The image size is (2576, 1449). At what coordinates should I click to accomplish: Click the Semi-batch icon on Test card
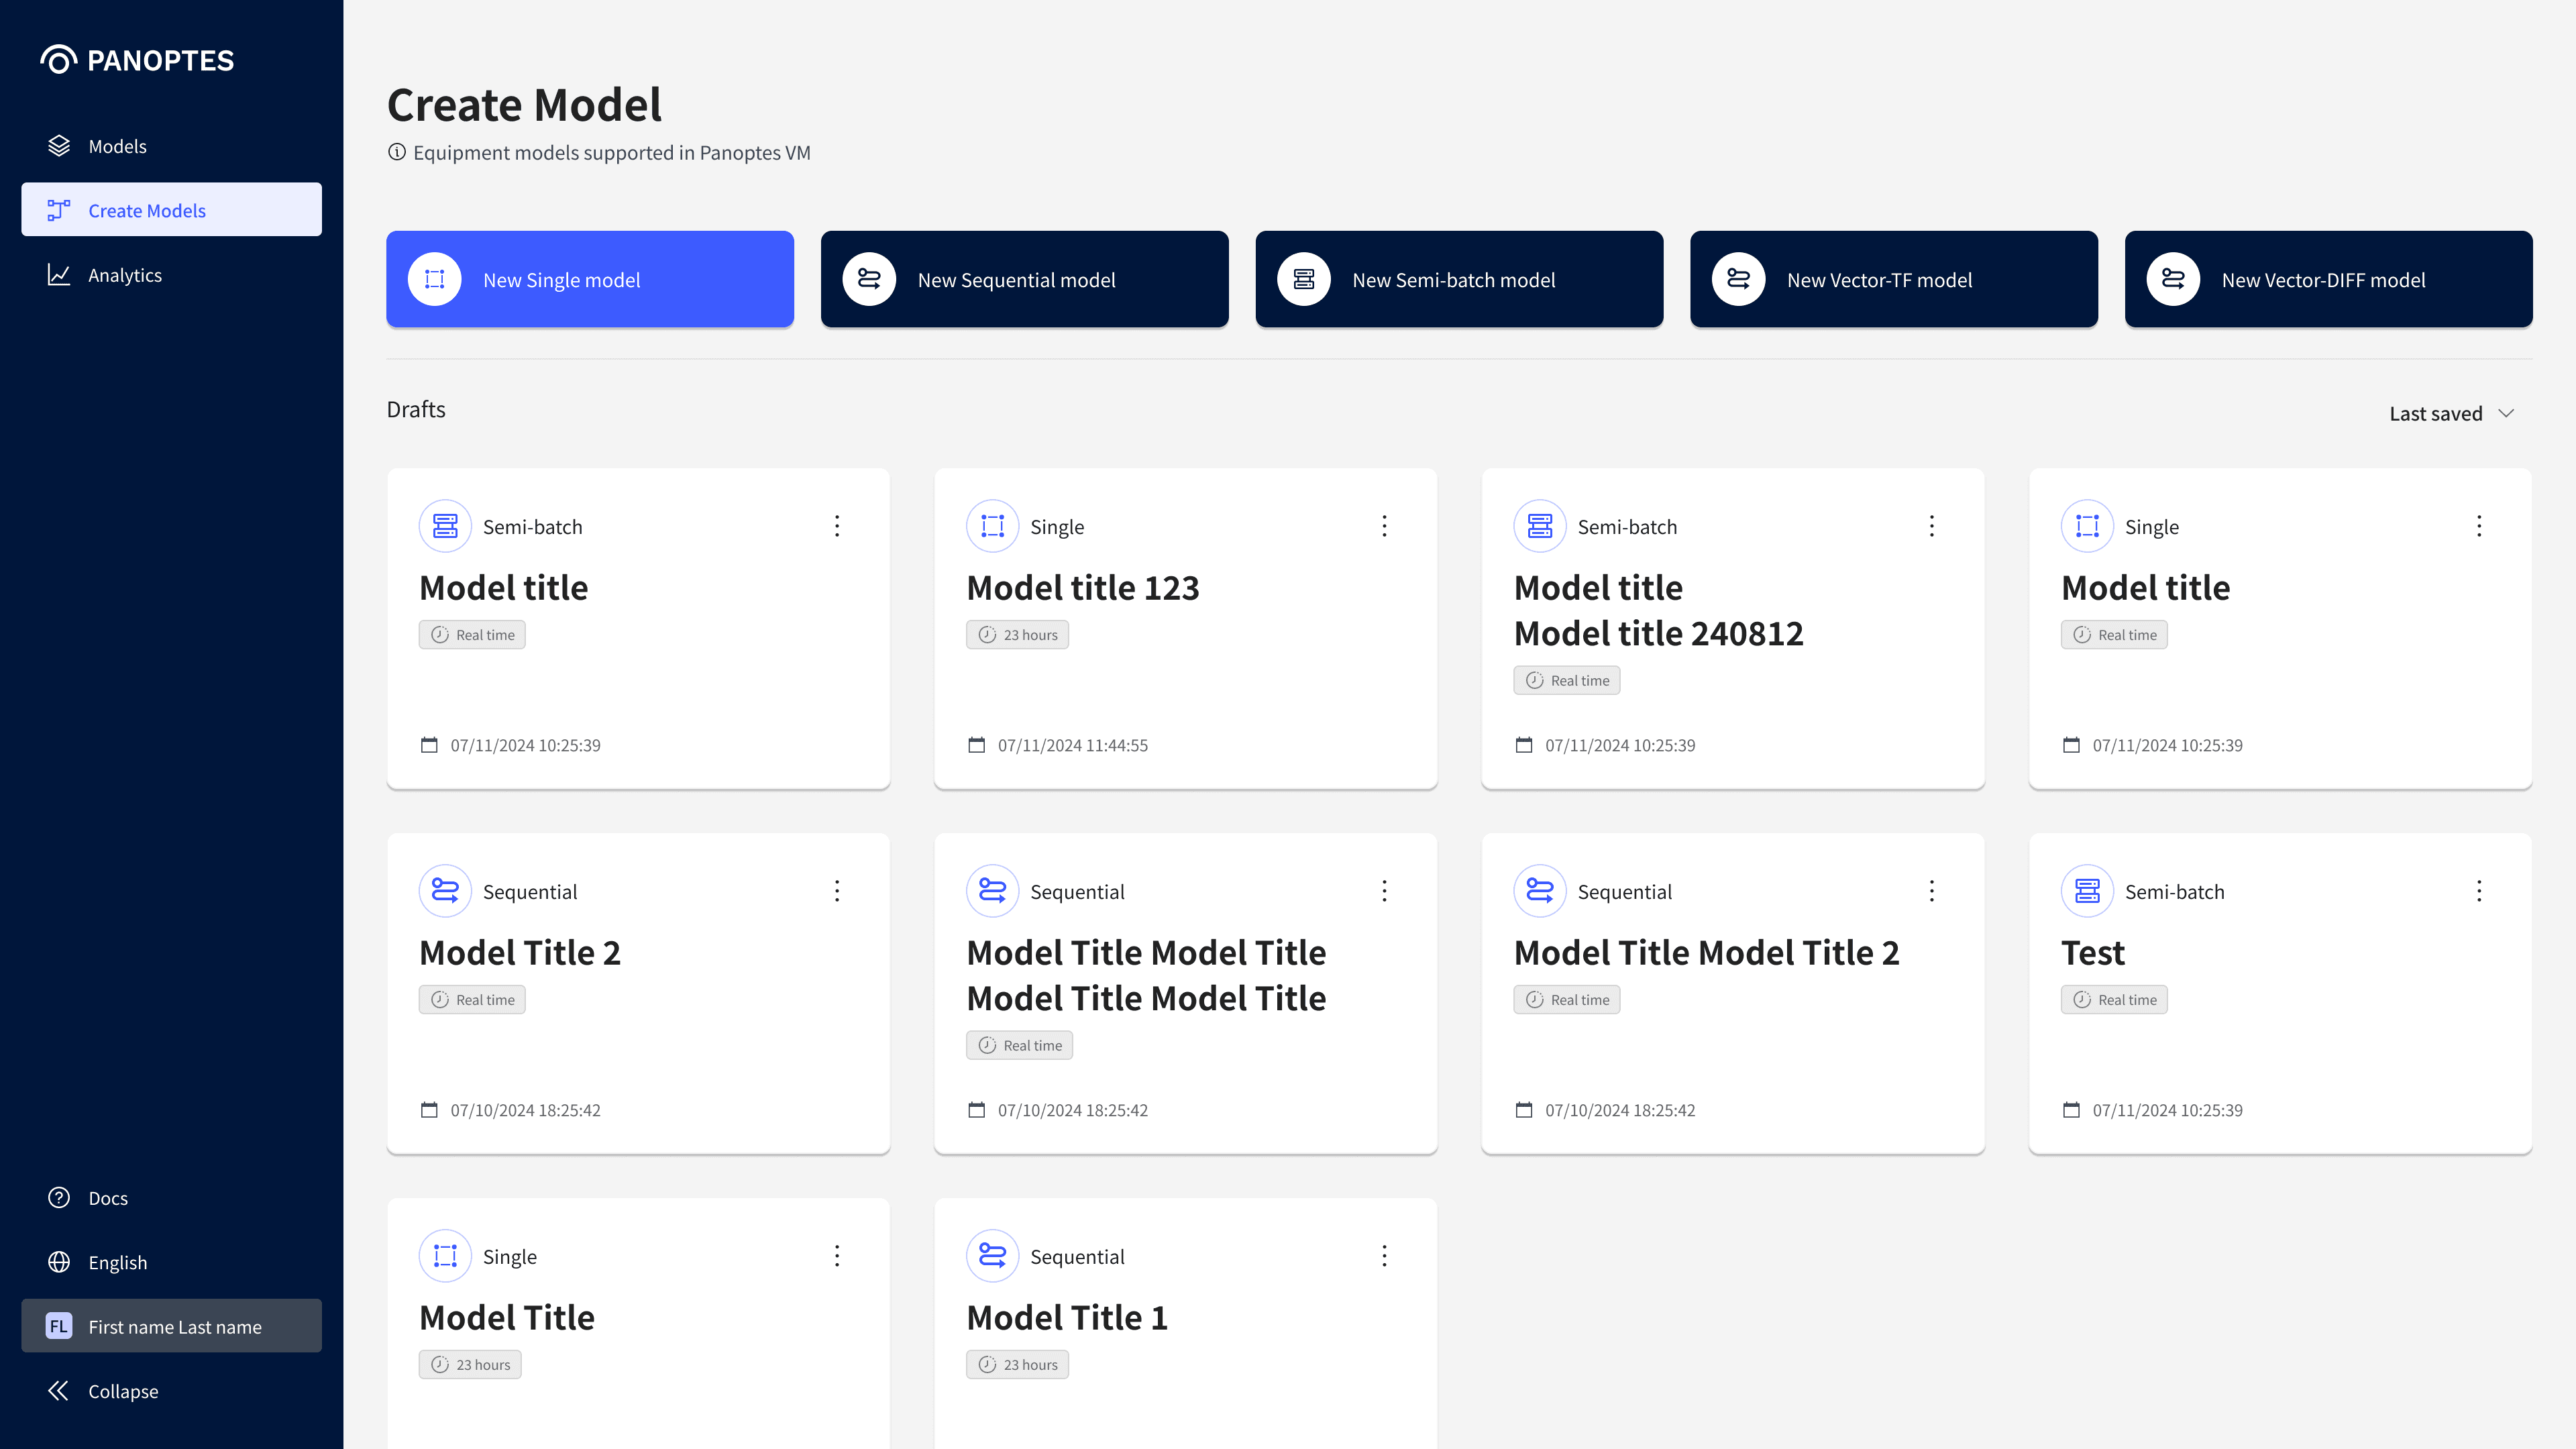click(x=2087, y=891)
